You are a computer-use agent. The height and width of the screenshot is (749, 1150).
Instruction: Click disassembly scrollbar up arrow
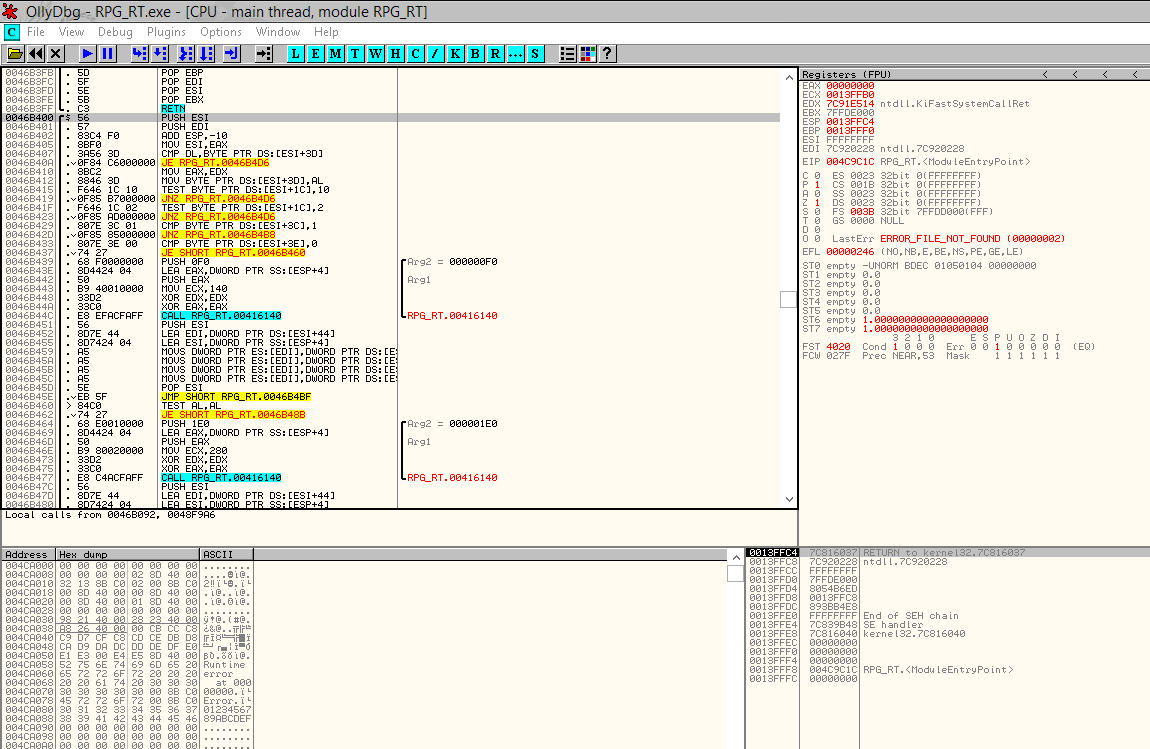[789, 77]
